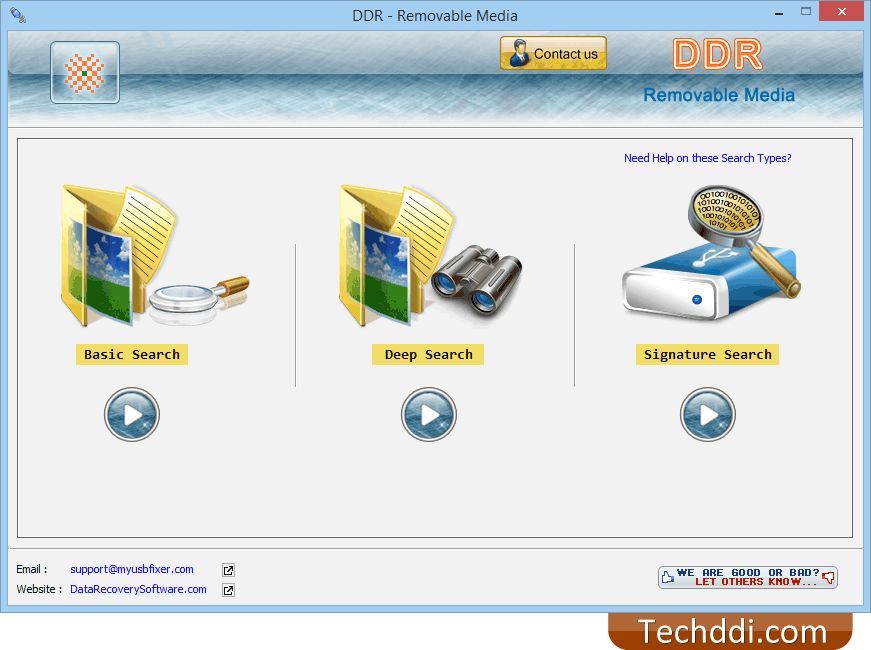
Task: Click the DDR orange logo text
Action: tap(718, 54)
